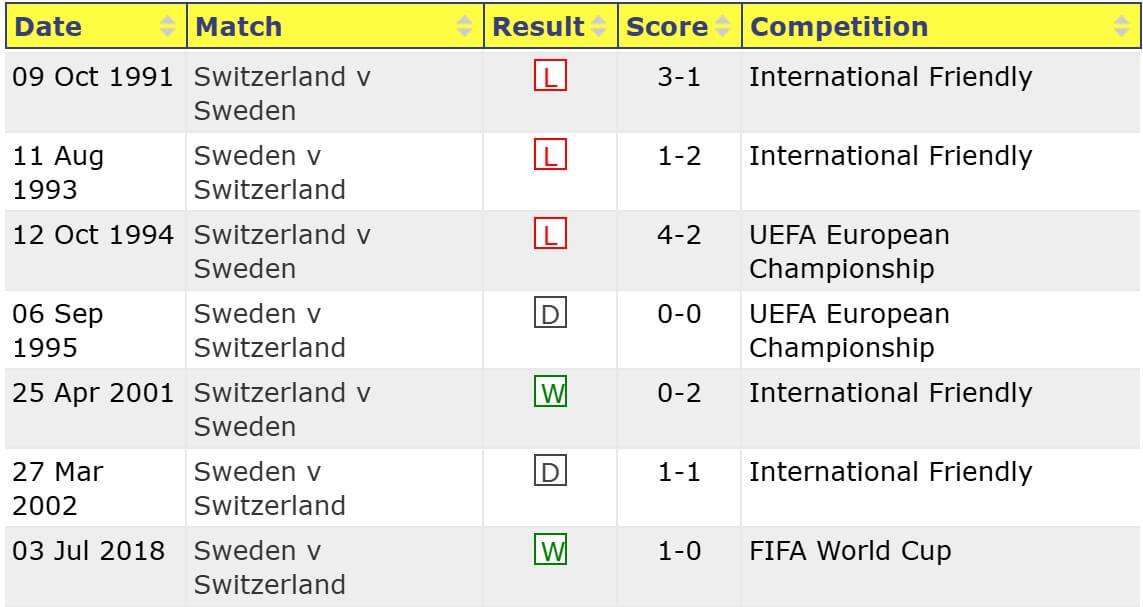Click the 25 Apr 2001 Switzerland v Sweden match
This screenshot has width=1143, height=607.
pyautogui.click(x=282, y=409)
